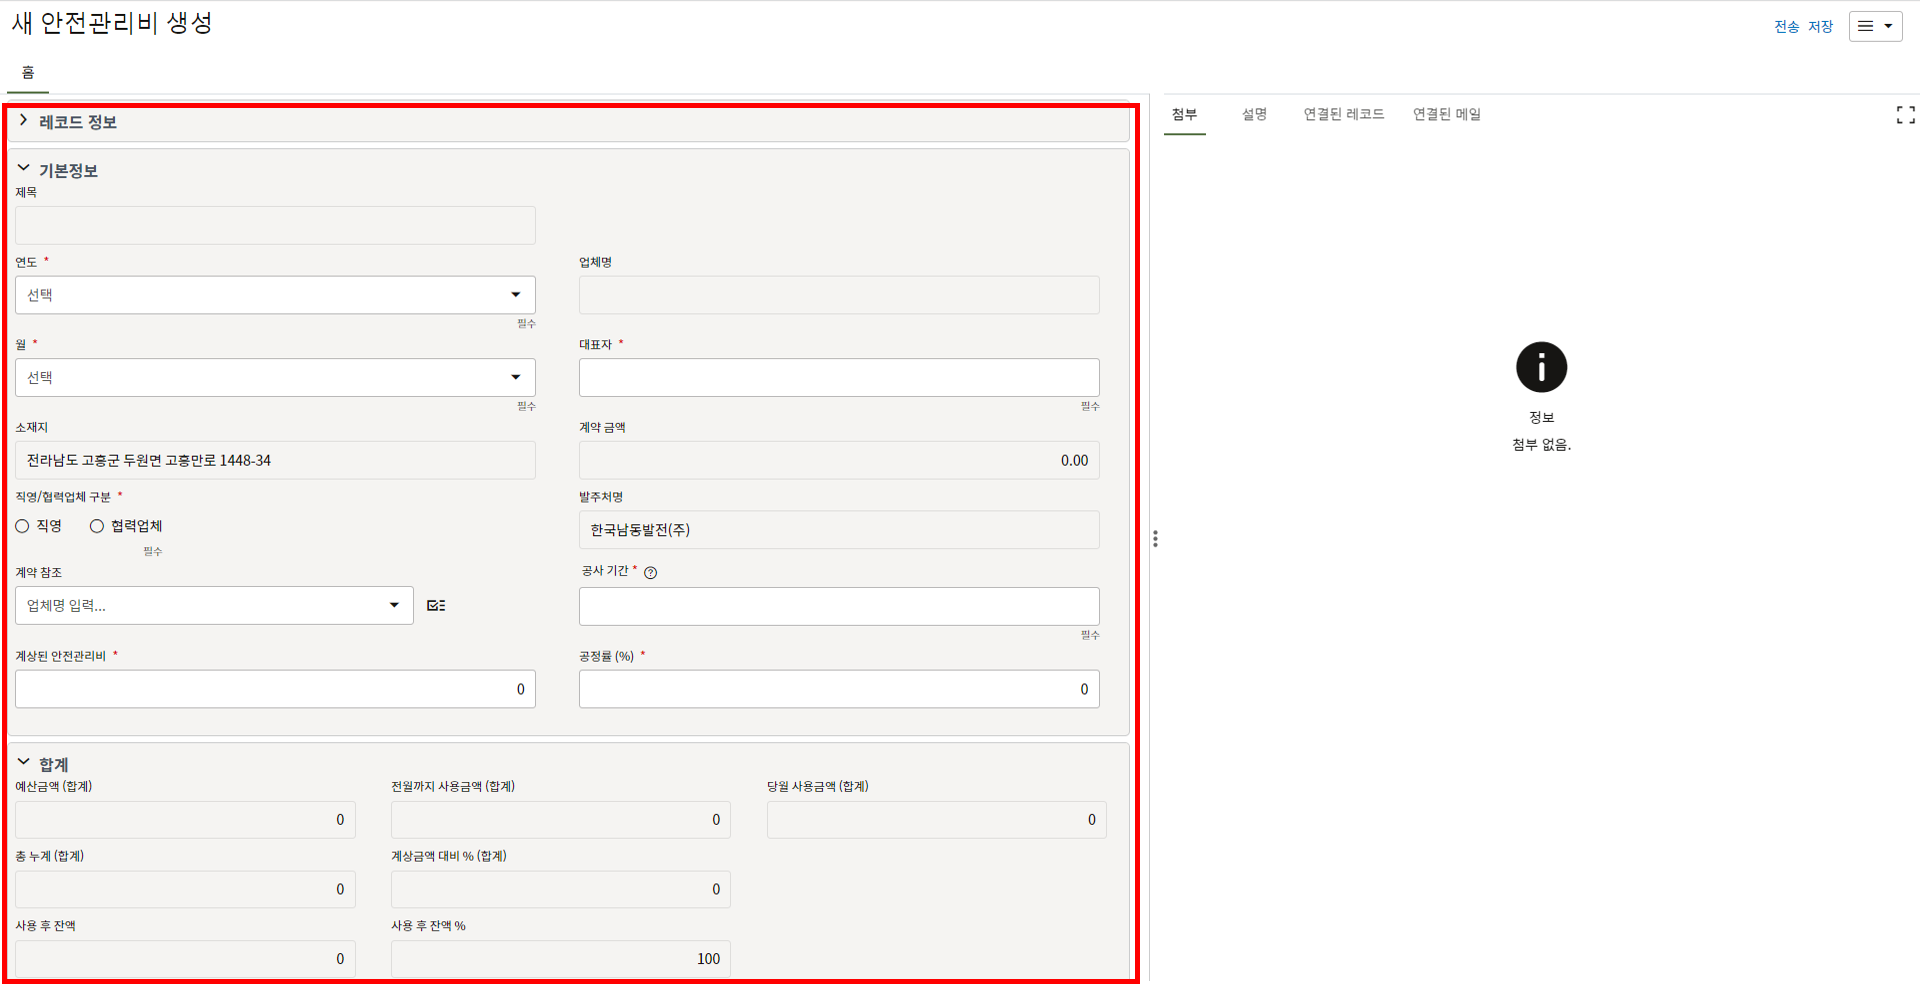Screen dimensions: 1920x1004
Task: Click into the 대표자 input field
Action: click(x=838, y=378)
